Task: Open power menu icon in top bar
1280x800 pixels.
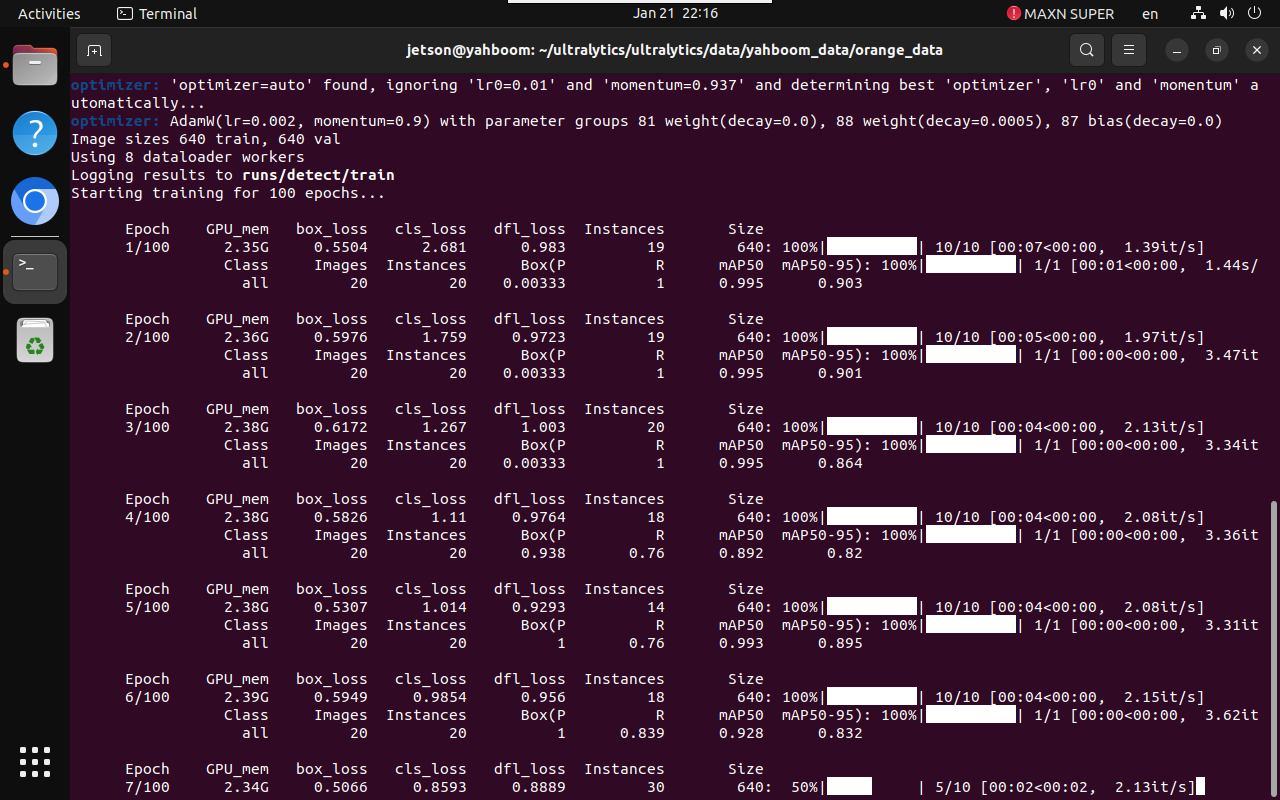Action: tap(1254, 14)
